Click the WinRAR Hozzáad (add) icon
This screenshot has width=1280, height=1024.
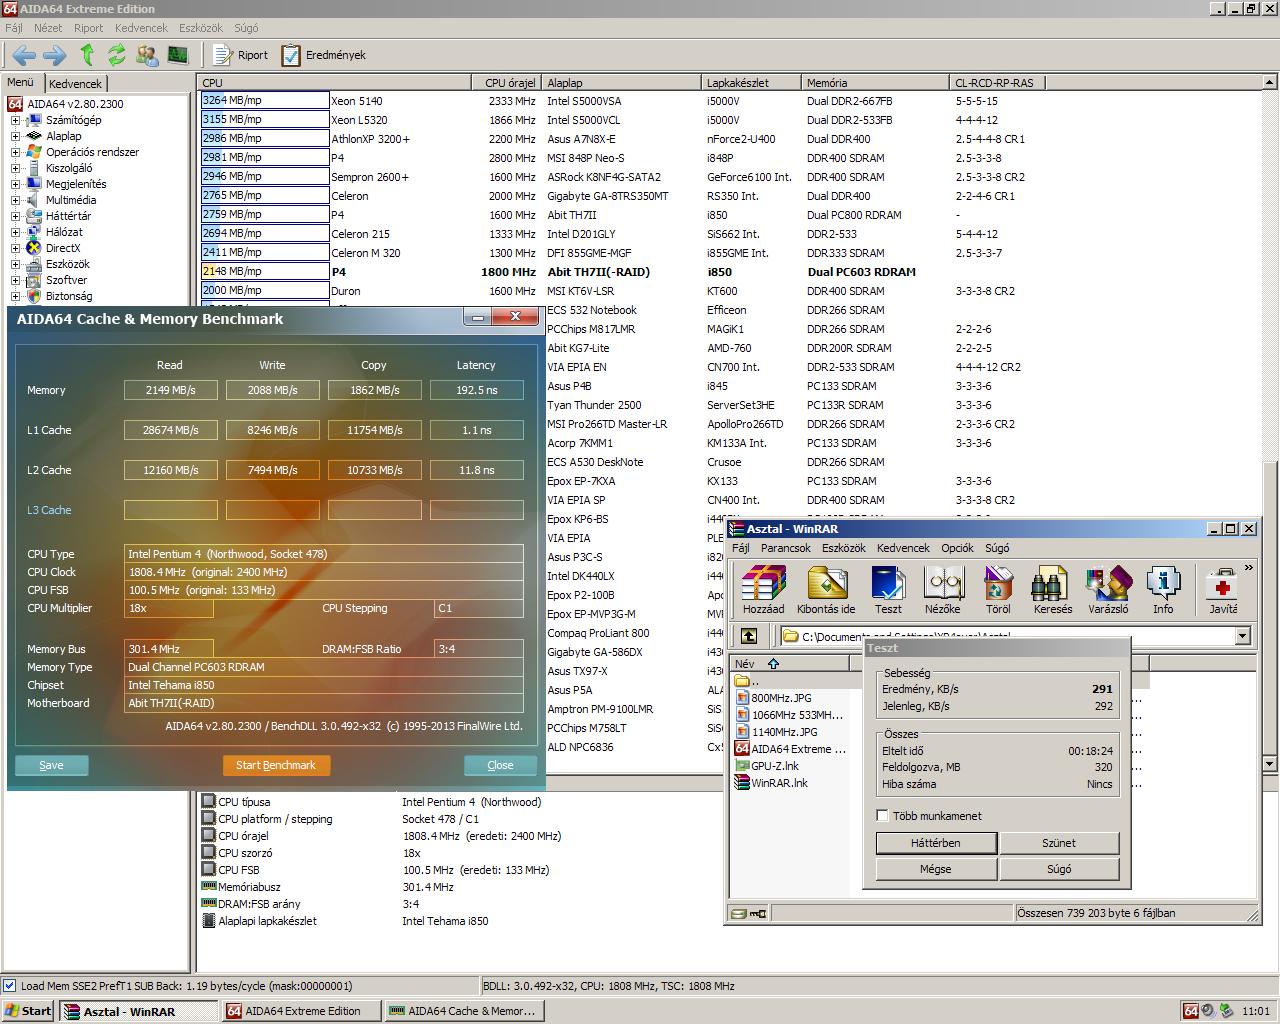click(x=763, y=589)
